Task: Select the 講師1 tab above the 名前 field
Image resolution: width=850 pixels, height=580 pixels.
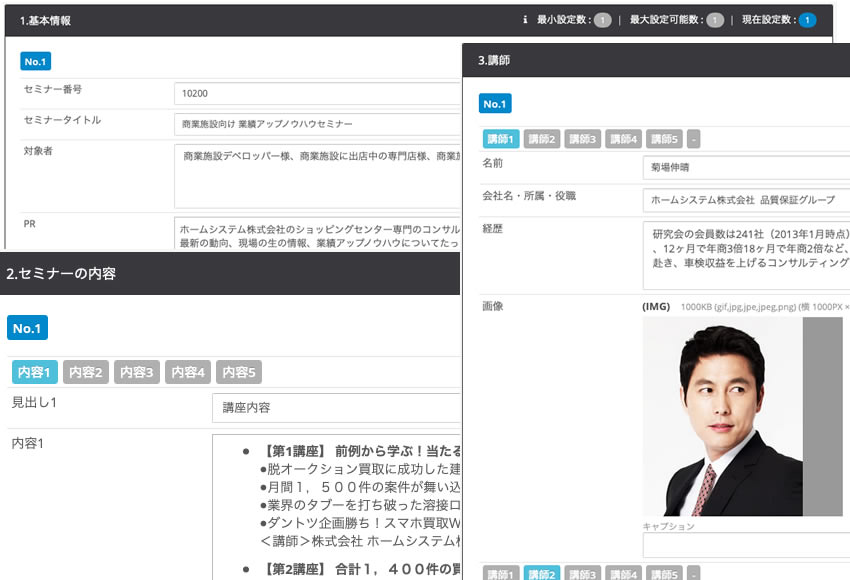Action: 501,139
